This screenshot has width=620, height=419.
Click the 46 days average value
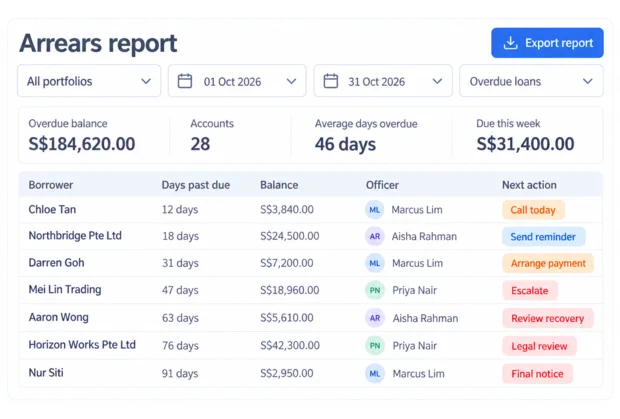[x=345, y=144]
